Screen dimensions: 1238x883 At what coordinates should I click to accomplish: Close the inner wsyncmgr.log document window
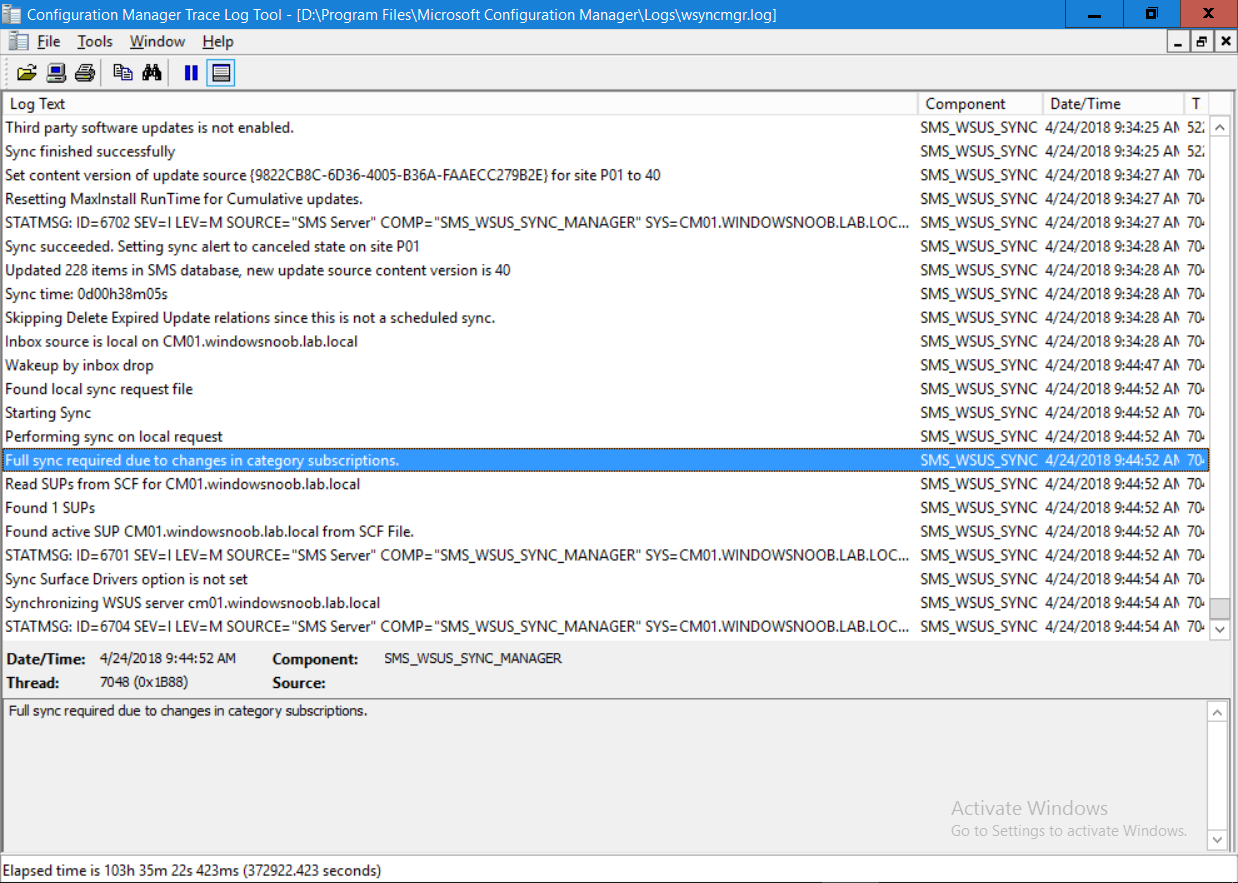(x=1224, y=41)
